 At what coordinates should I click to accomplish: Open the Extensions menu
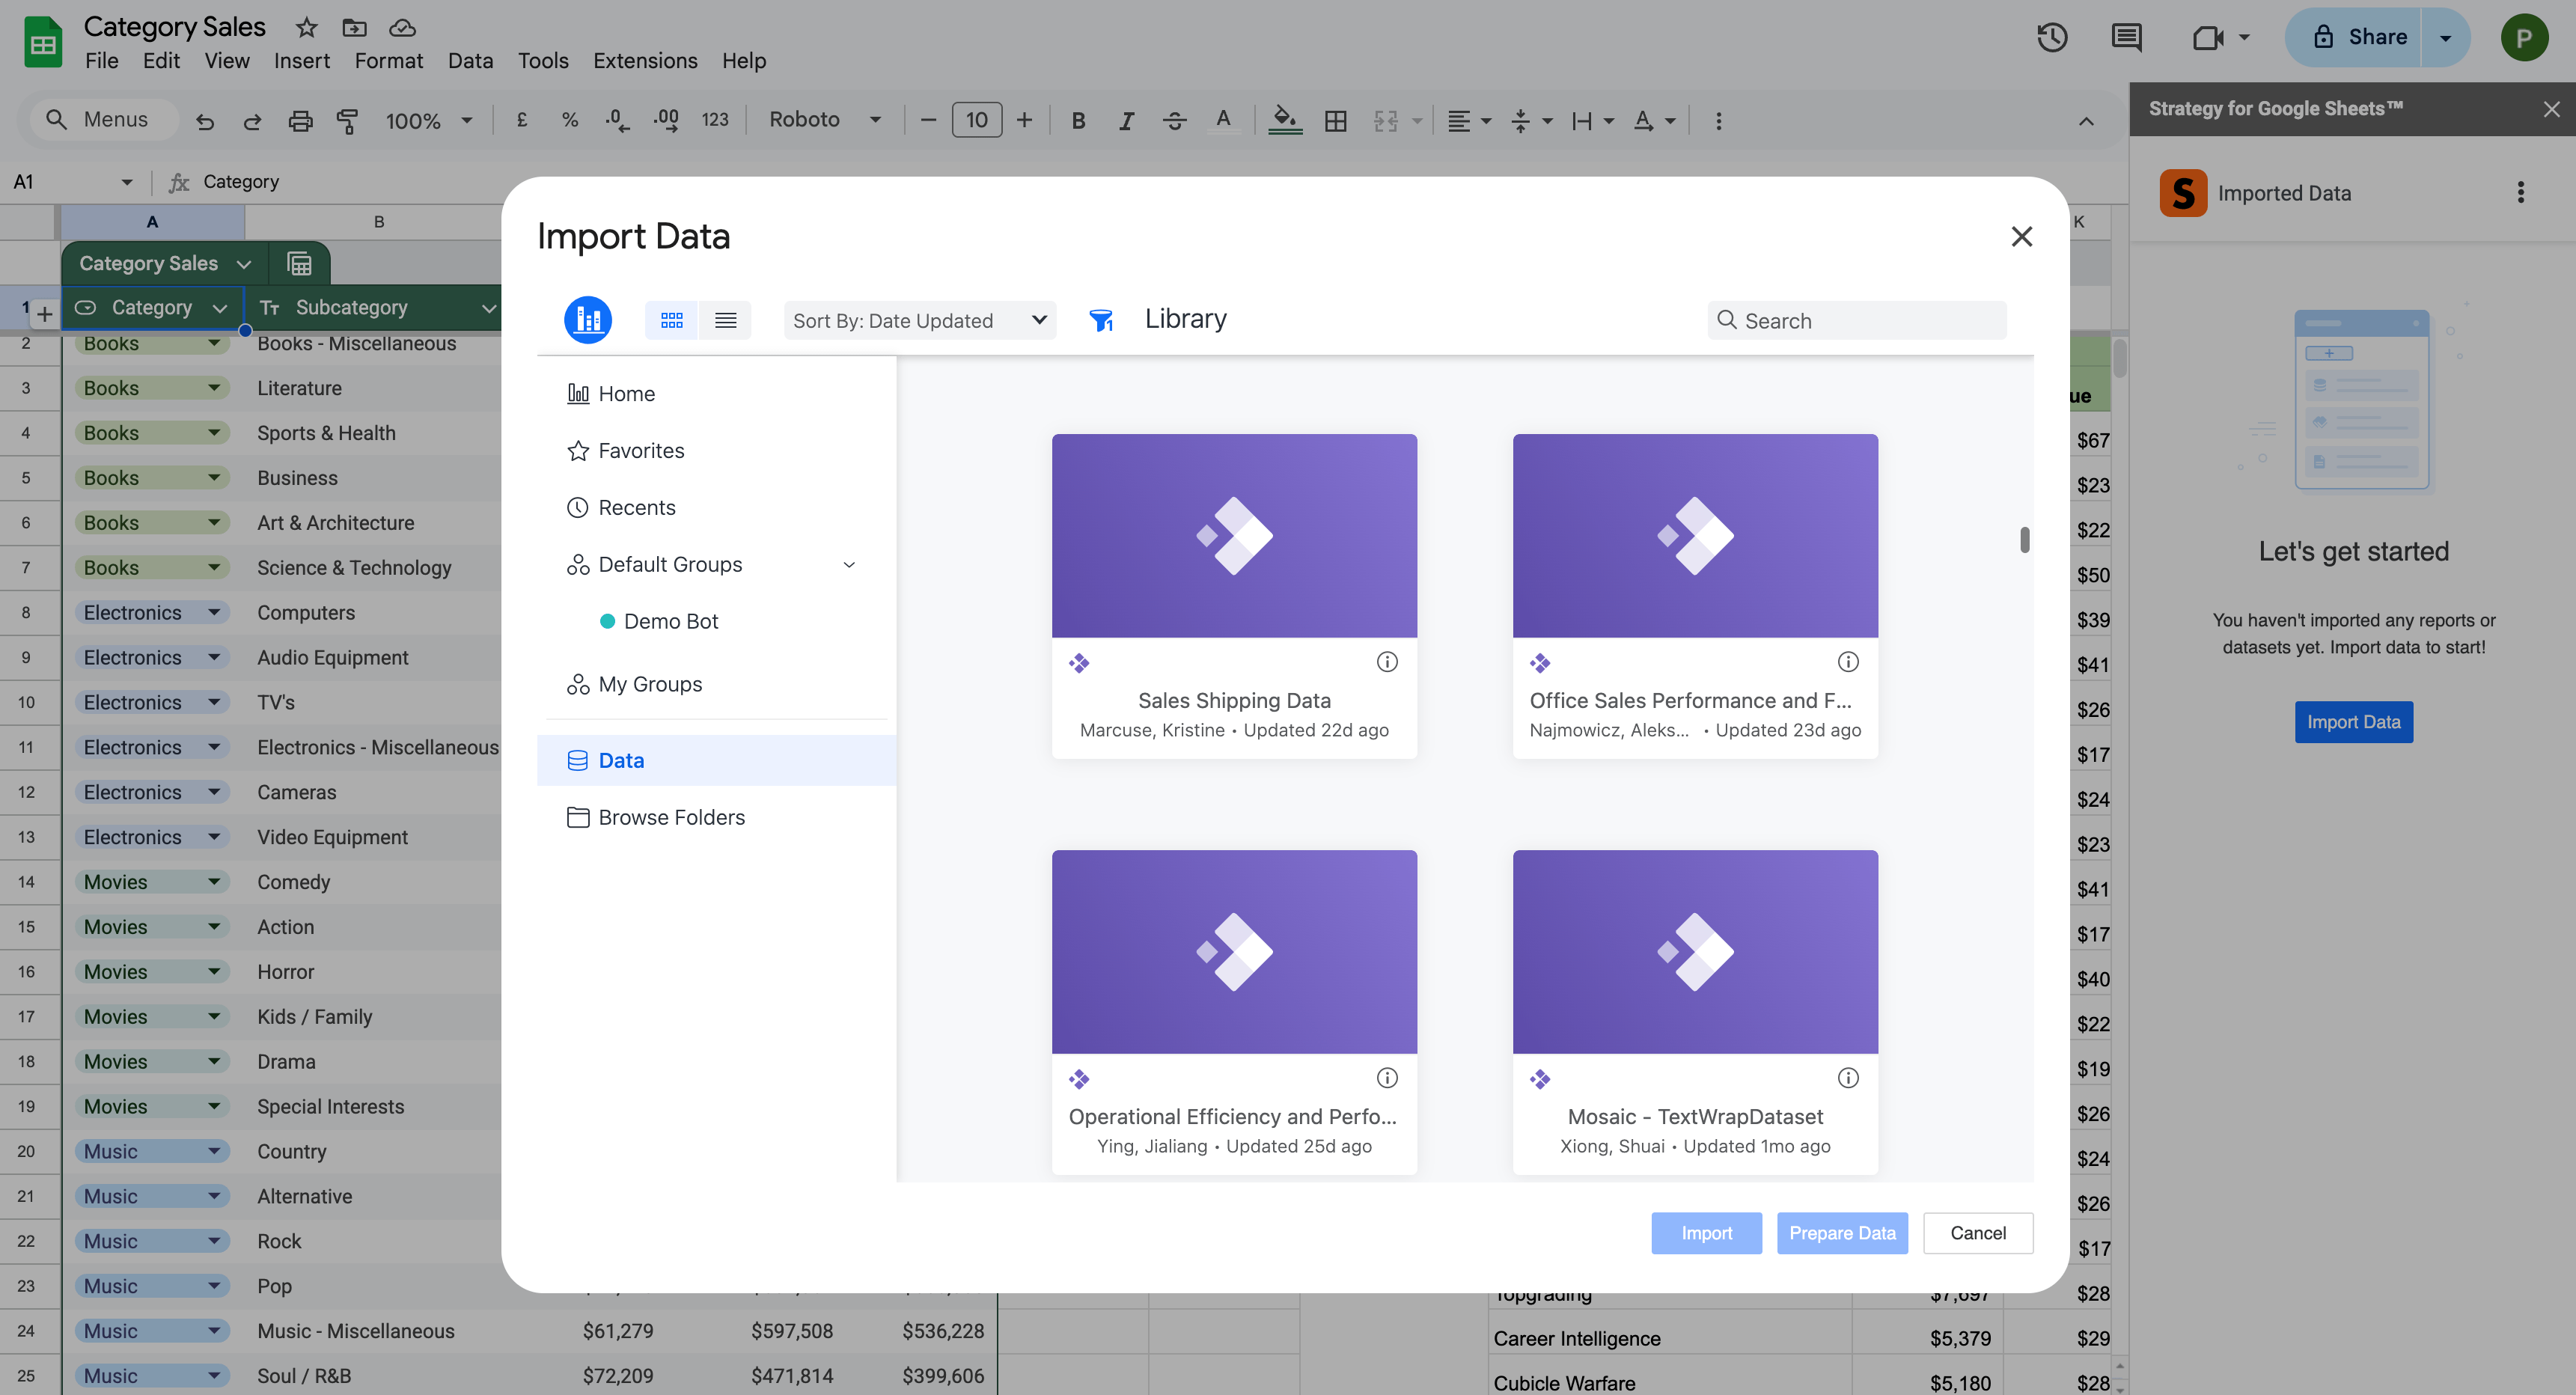tap(644, 60)
